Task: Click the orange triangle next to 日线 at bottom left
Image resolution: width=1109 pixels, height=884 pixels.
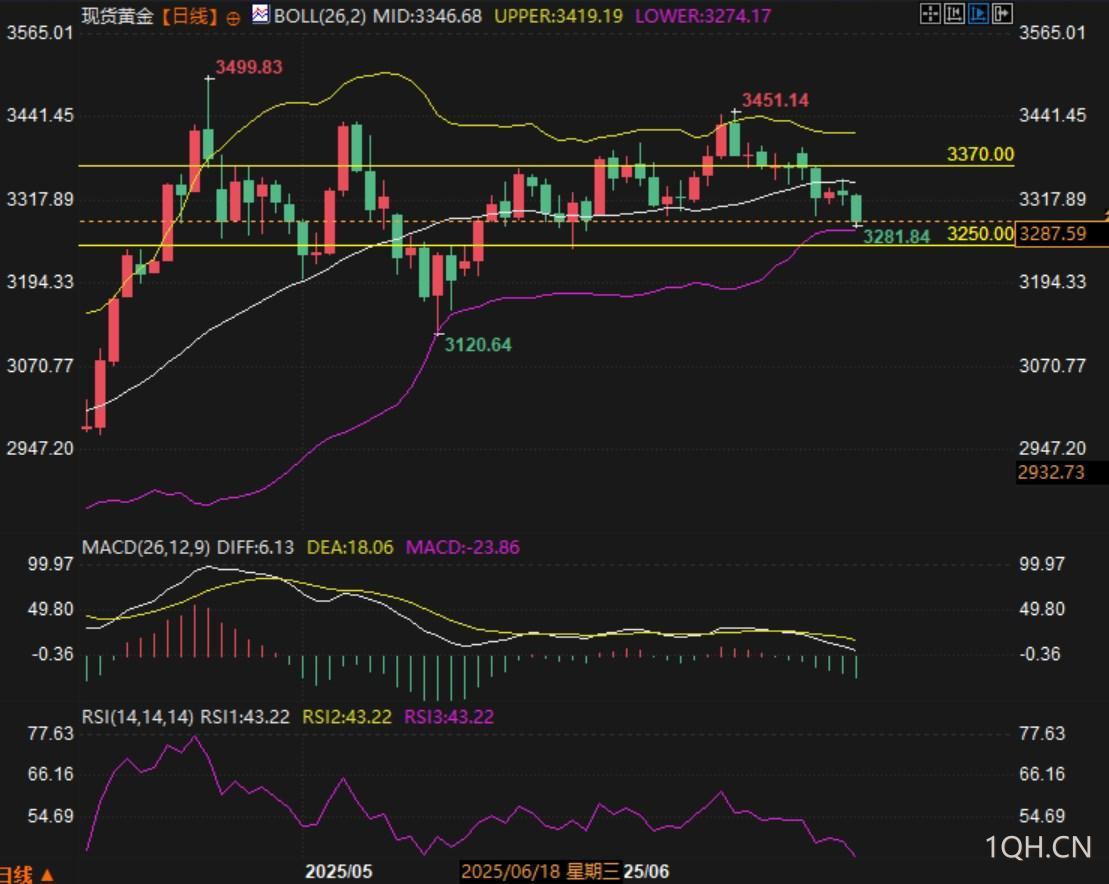Action: 47,876
